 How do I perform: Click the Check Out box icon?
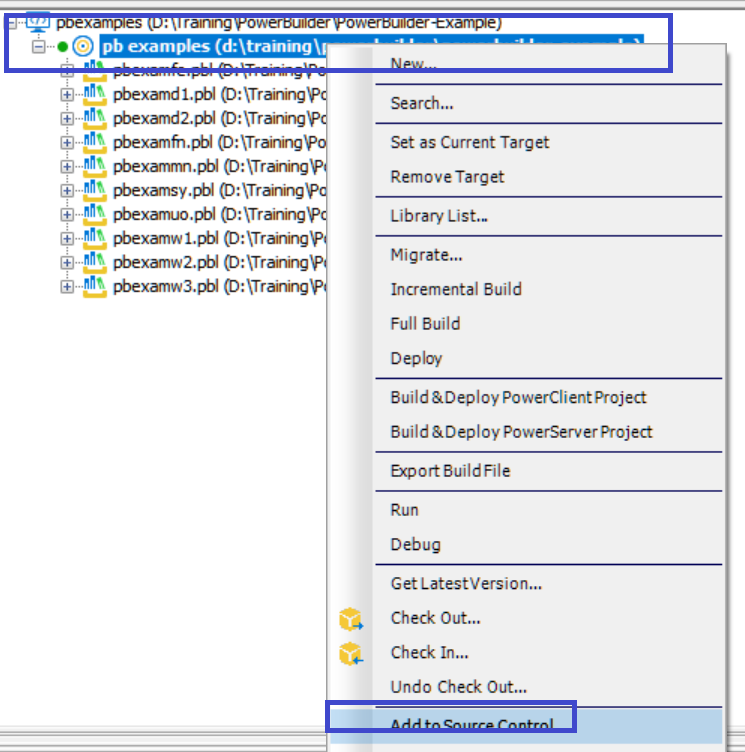(x=351, y=619)
